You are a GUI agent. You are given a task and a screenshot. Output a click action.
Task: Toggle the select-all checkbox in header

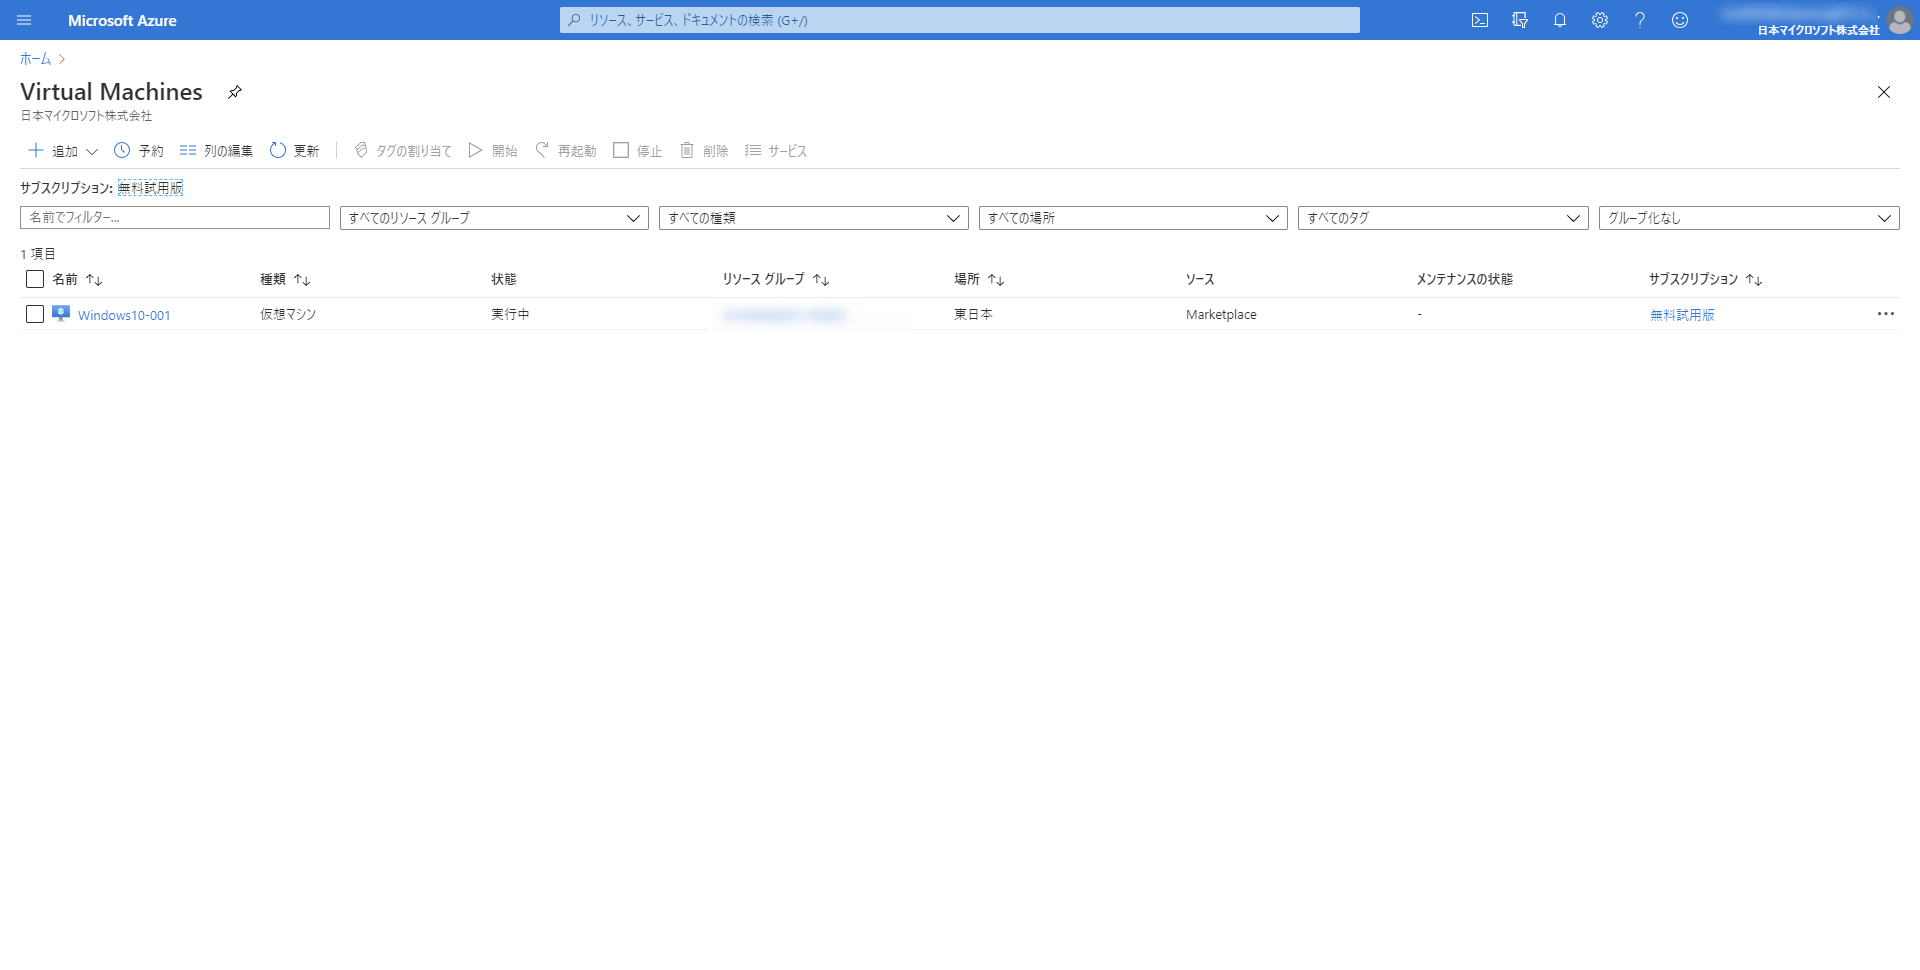(x=35, y=279)
